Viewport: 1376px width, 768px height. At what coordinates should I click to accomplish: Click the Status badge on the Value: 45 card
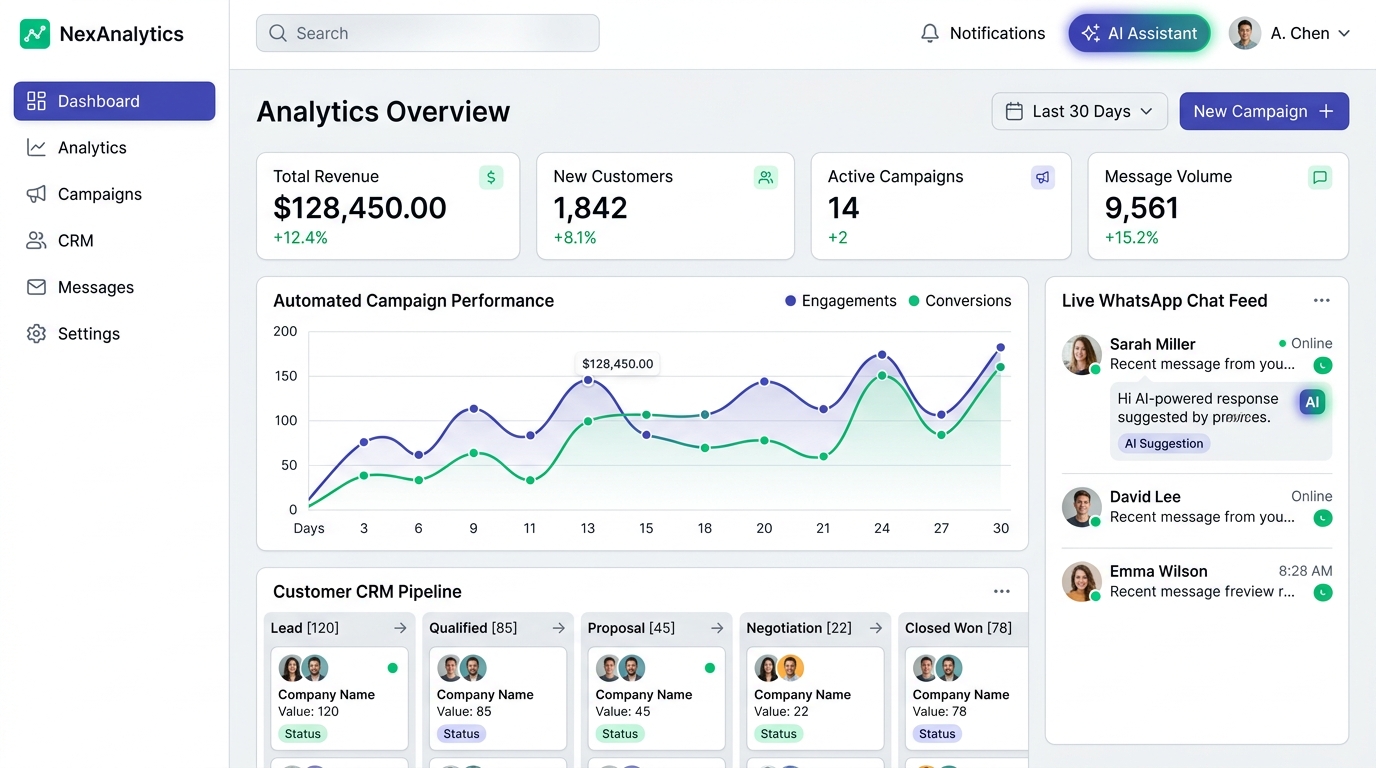click(x=620, y=734)
